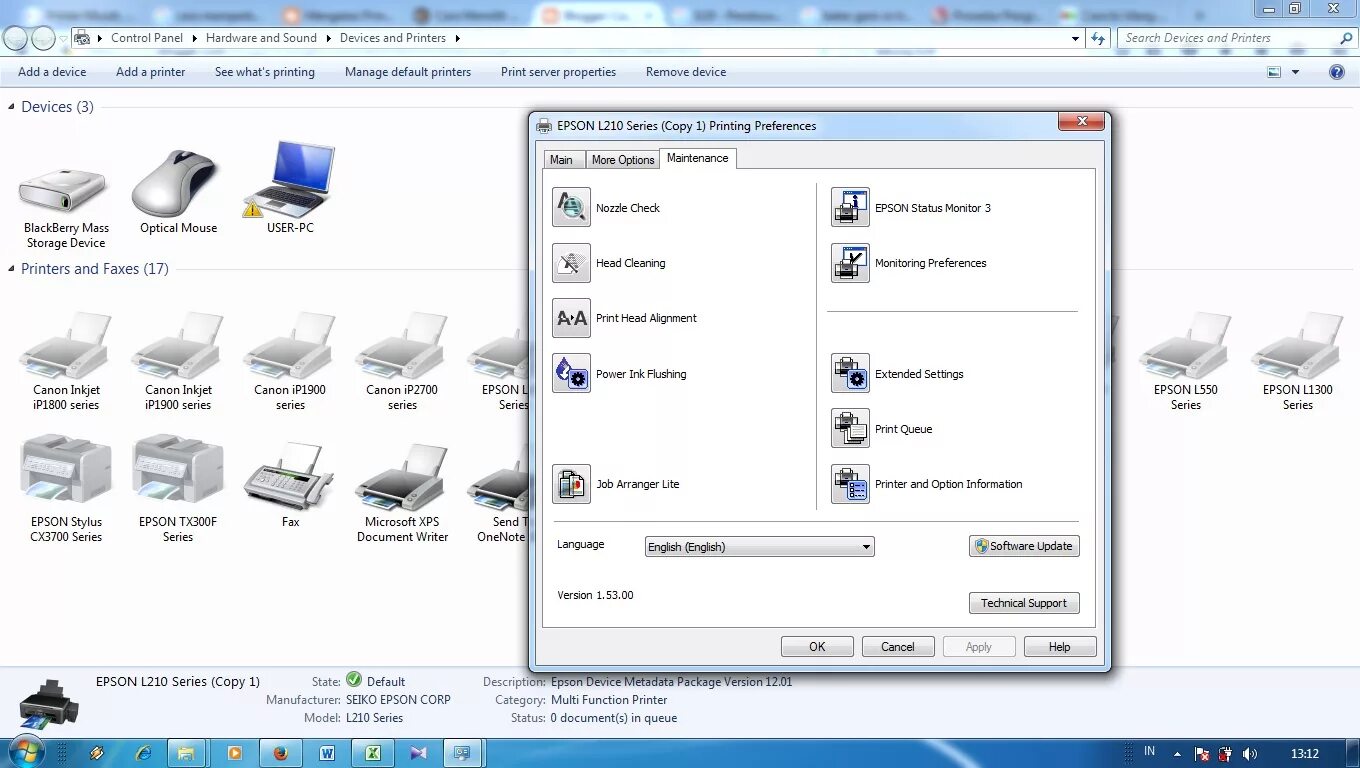Expand the Hardware and Sound breadcrumb arrow
Viewport: 1360px width, 768px height.
[327, 38]
